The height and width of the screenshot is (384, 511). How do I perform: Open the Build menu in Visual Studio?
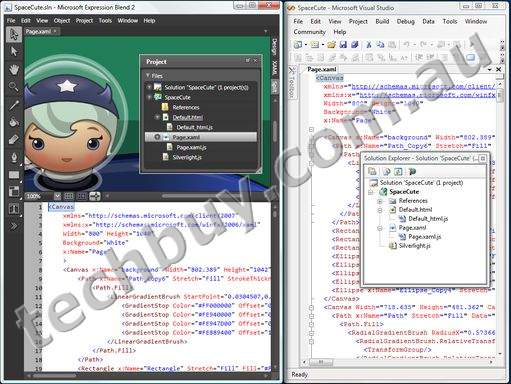pos(382,21)
